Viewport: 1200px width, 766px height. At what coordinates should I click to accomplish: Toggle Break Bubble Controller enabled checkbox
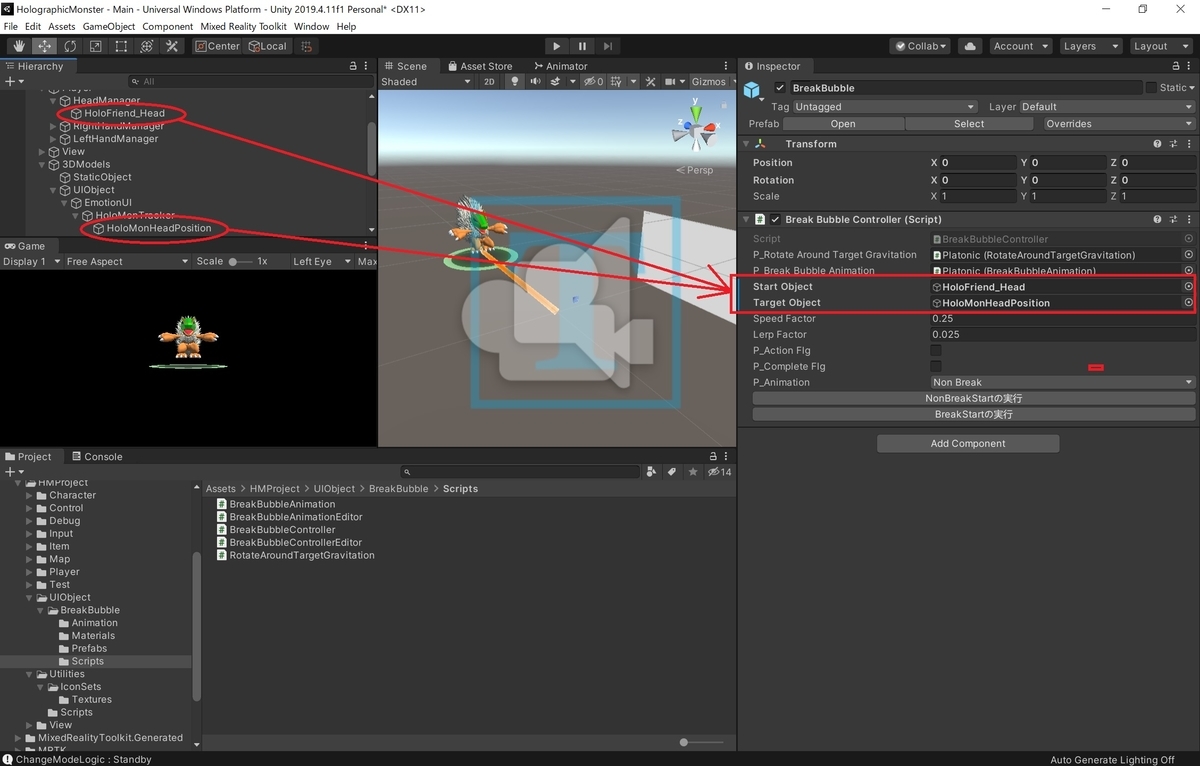(x=775, y=219)
